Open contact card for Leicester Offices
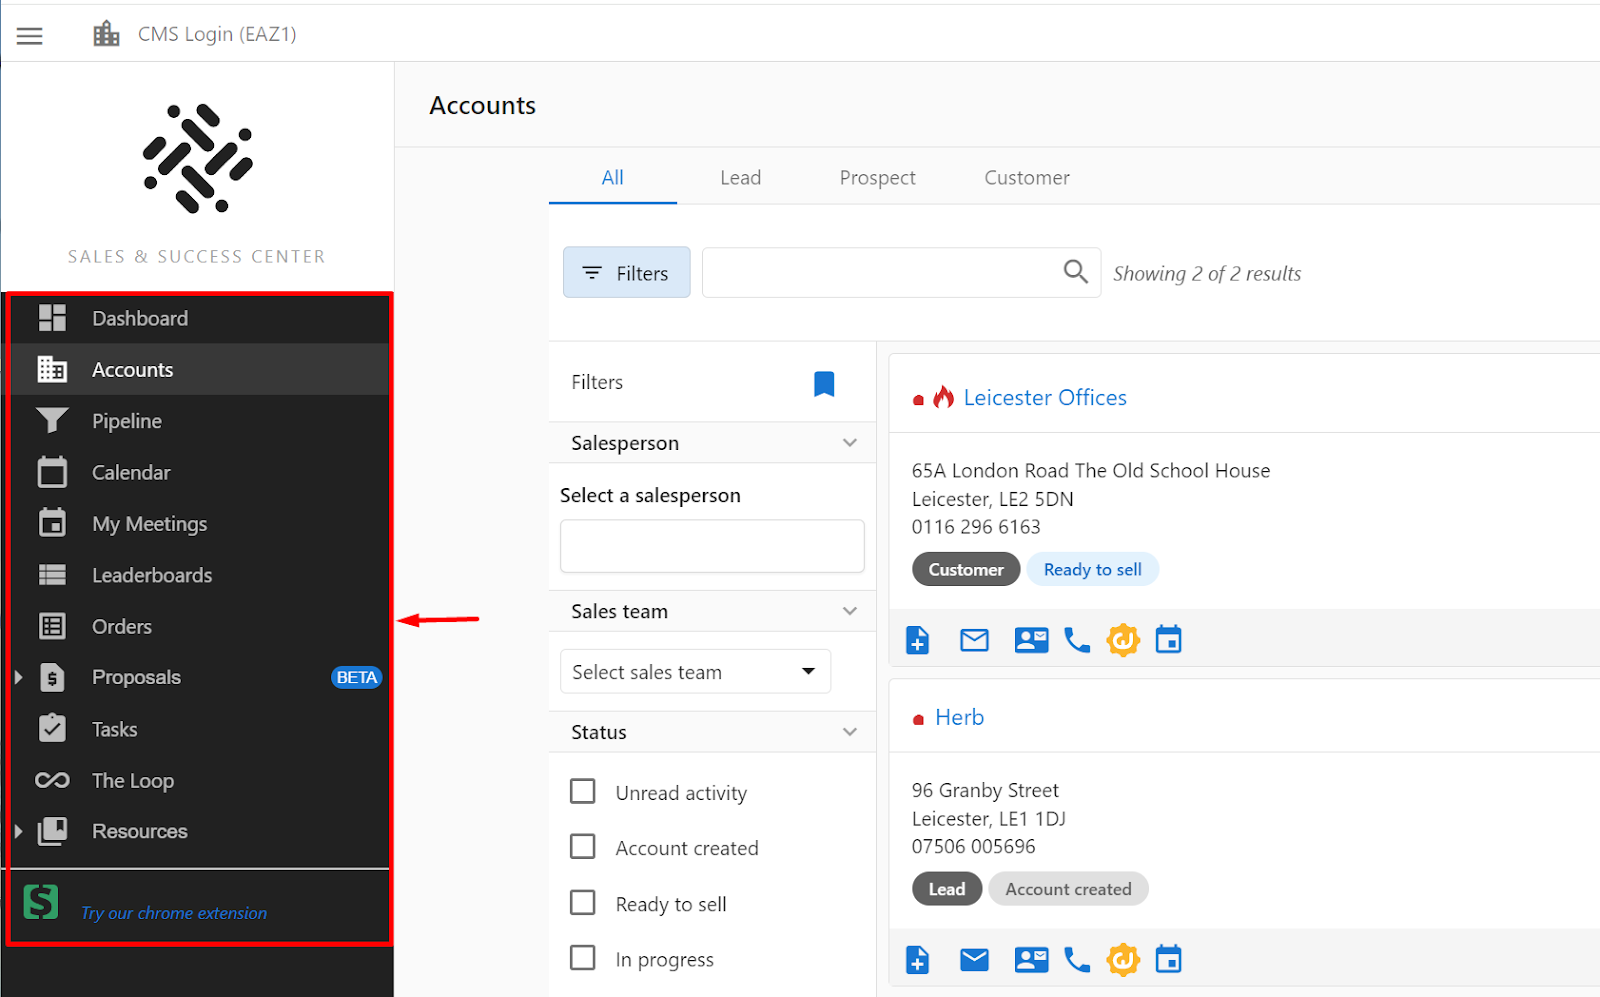 point(1031,640)
